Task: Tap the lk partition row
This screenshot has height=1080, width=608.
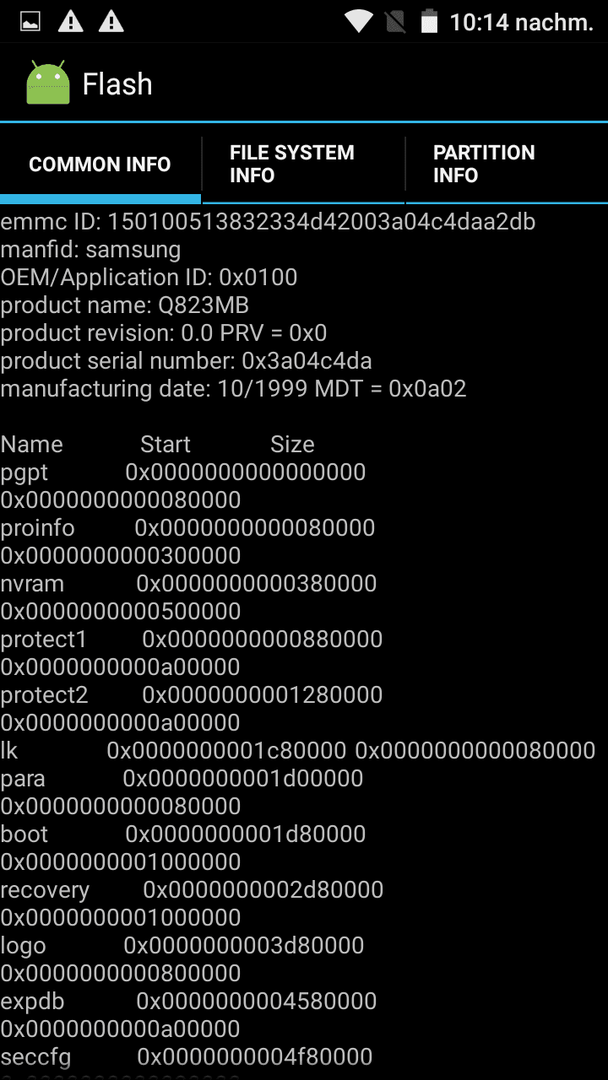Action: (x=298, y=750)
